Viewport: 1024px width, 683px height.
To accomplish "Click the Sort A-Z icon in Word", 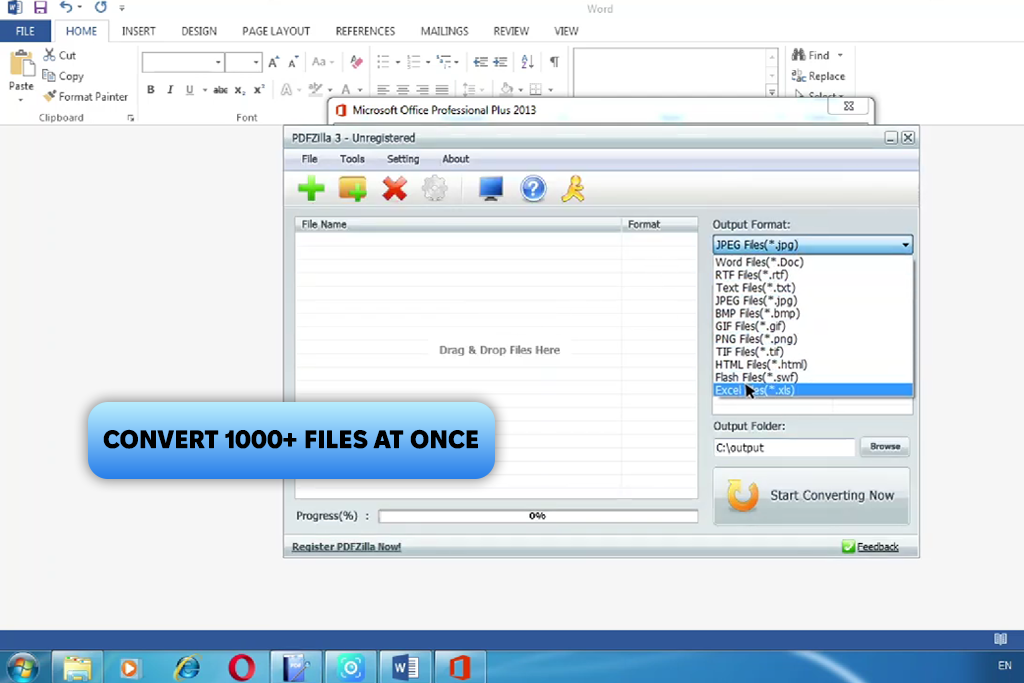I will 528,62.
